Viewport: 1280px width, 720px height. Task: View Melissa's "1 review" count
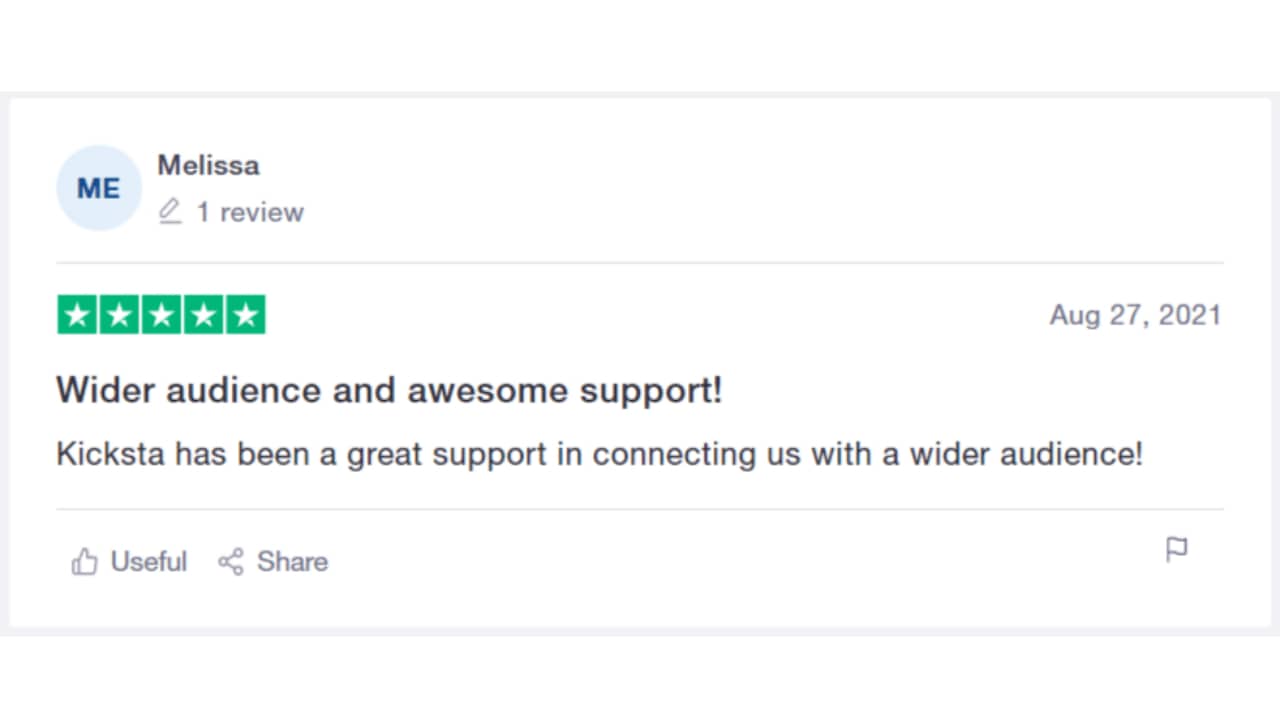(x=250, y=212)
